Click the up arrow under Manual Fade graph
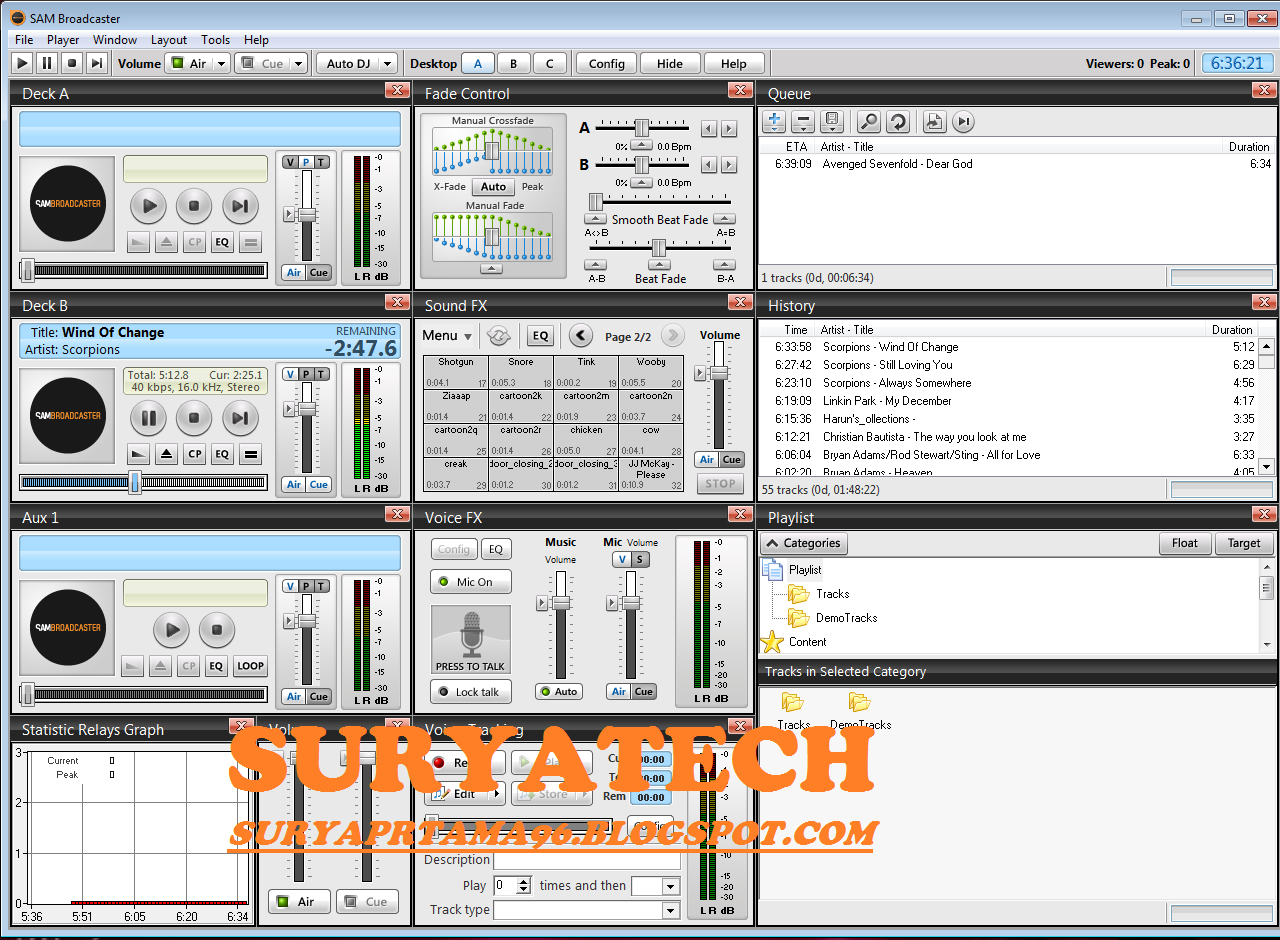 click(x=491, y=268)
